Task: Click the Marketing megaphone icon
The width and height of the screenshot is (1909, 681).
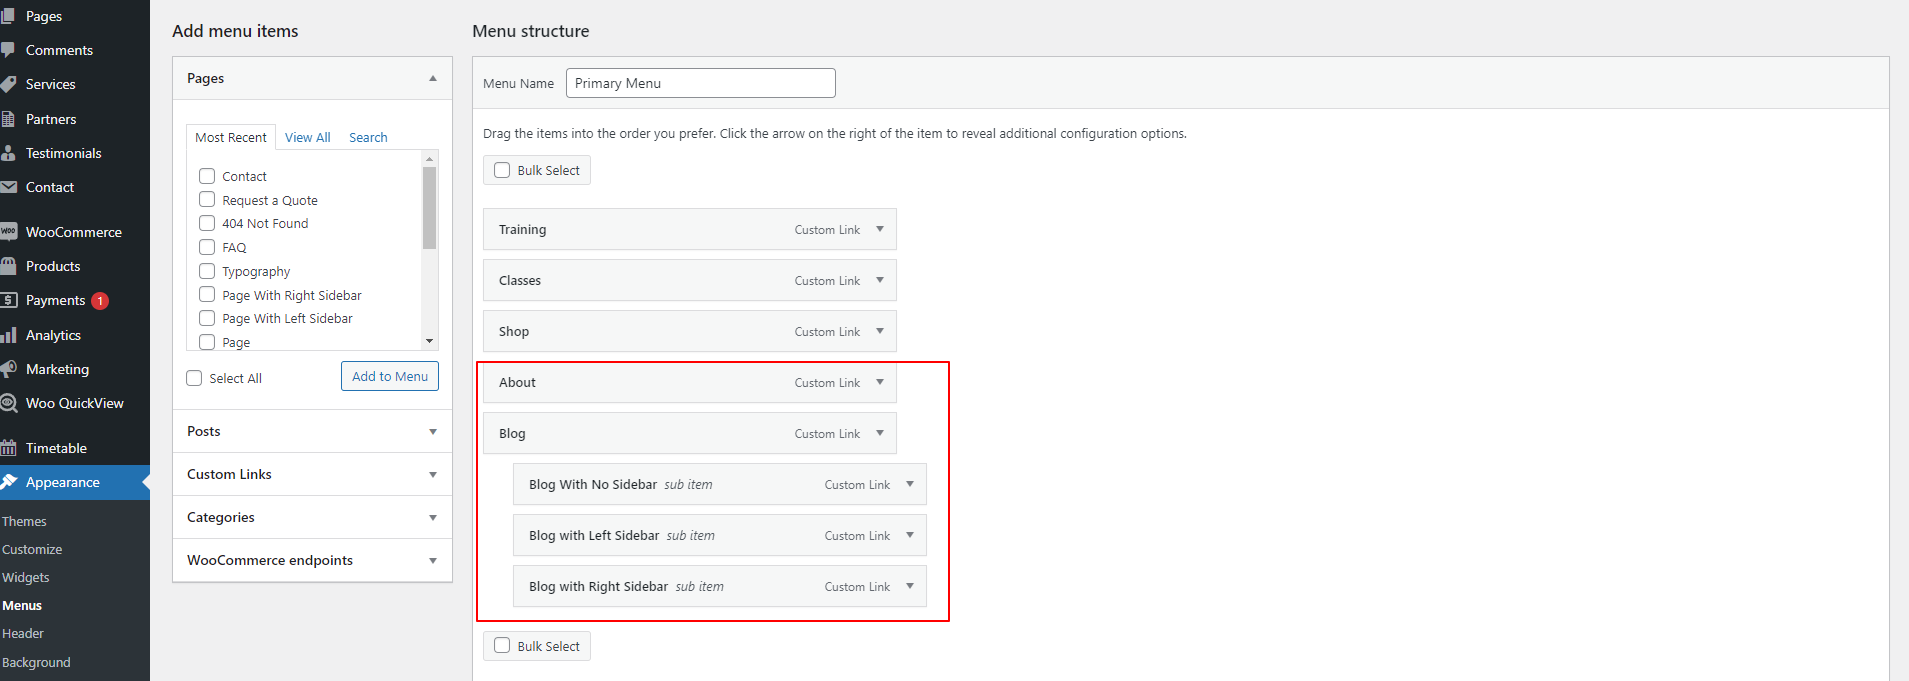Action: click(9, 369)
